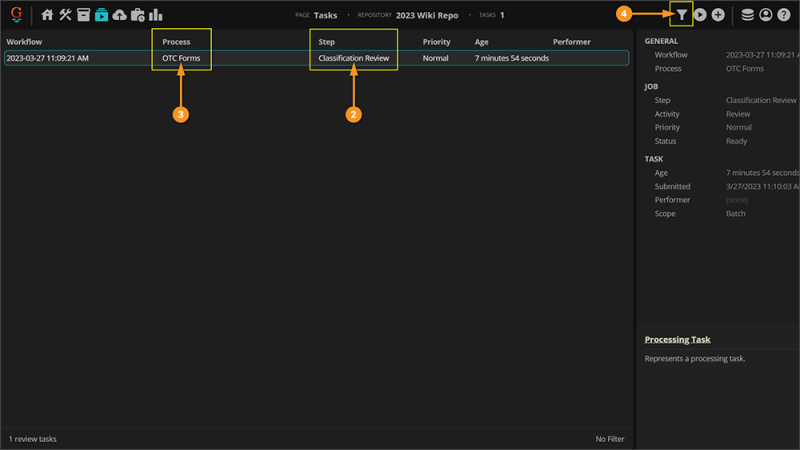Select the highlighted Tasks page icon
Image resolution: width=800 pixels, height=450 pixels.
(102, 15)
